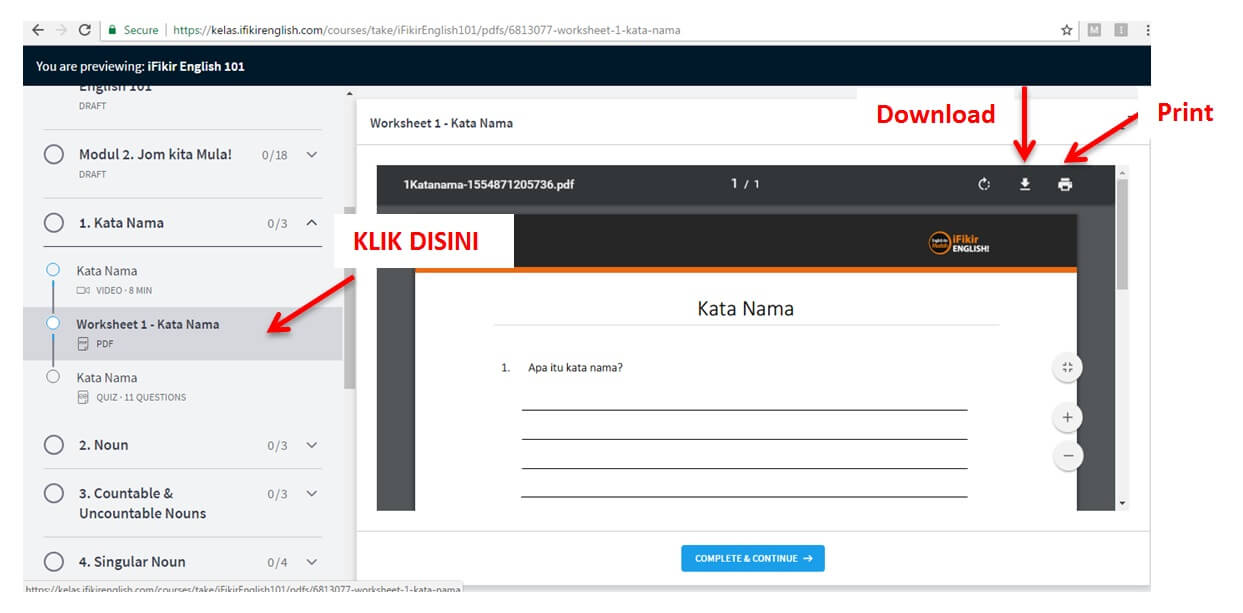1243x613 pixels.
Task: Click the Kata Nama title in the PDF page
Action: click(746, 308)
